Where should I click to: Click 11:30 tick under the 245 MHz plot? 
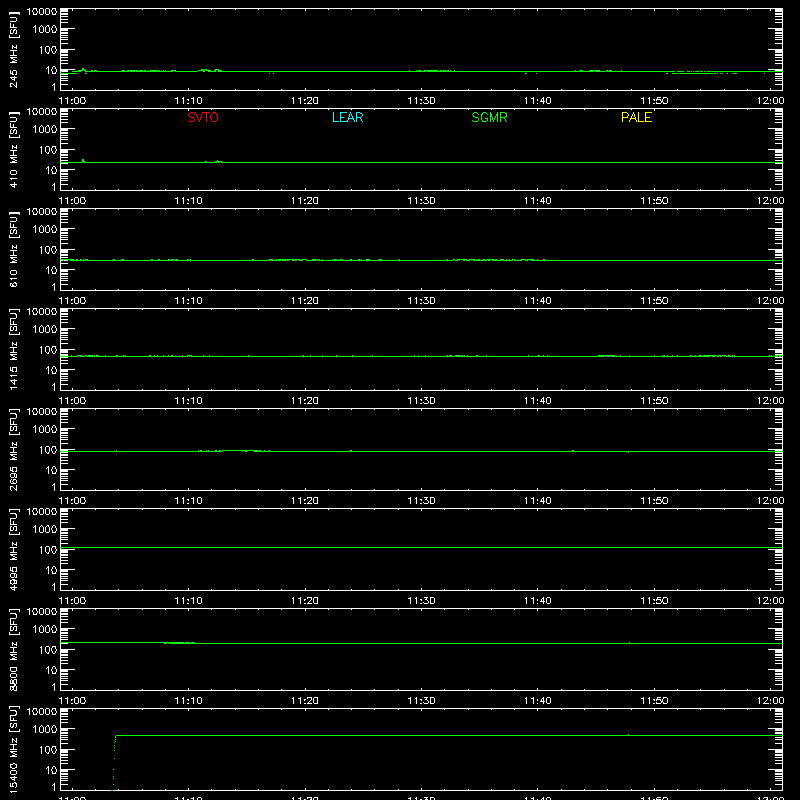click(x=421, y=101)
